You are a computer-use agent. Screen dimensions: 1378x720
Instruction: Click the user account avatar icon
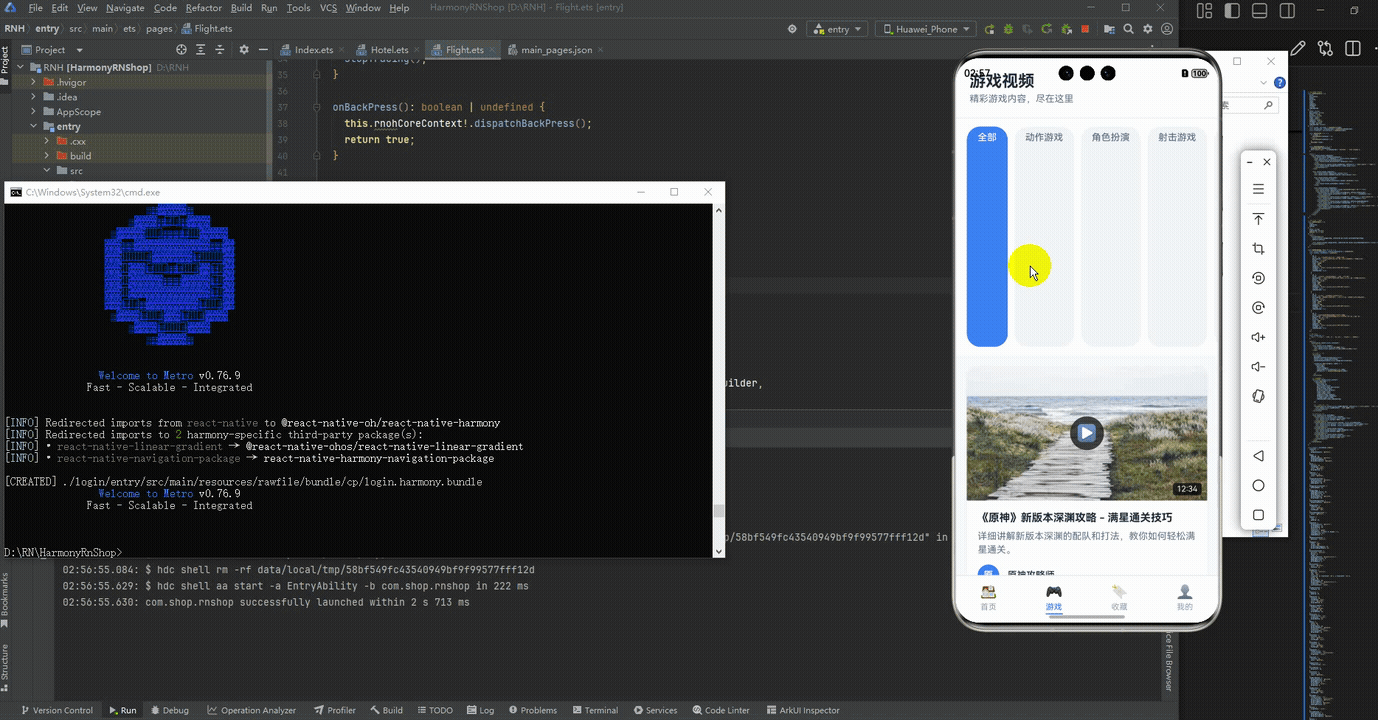click(1166, 29)
